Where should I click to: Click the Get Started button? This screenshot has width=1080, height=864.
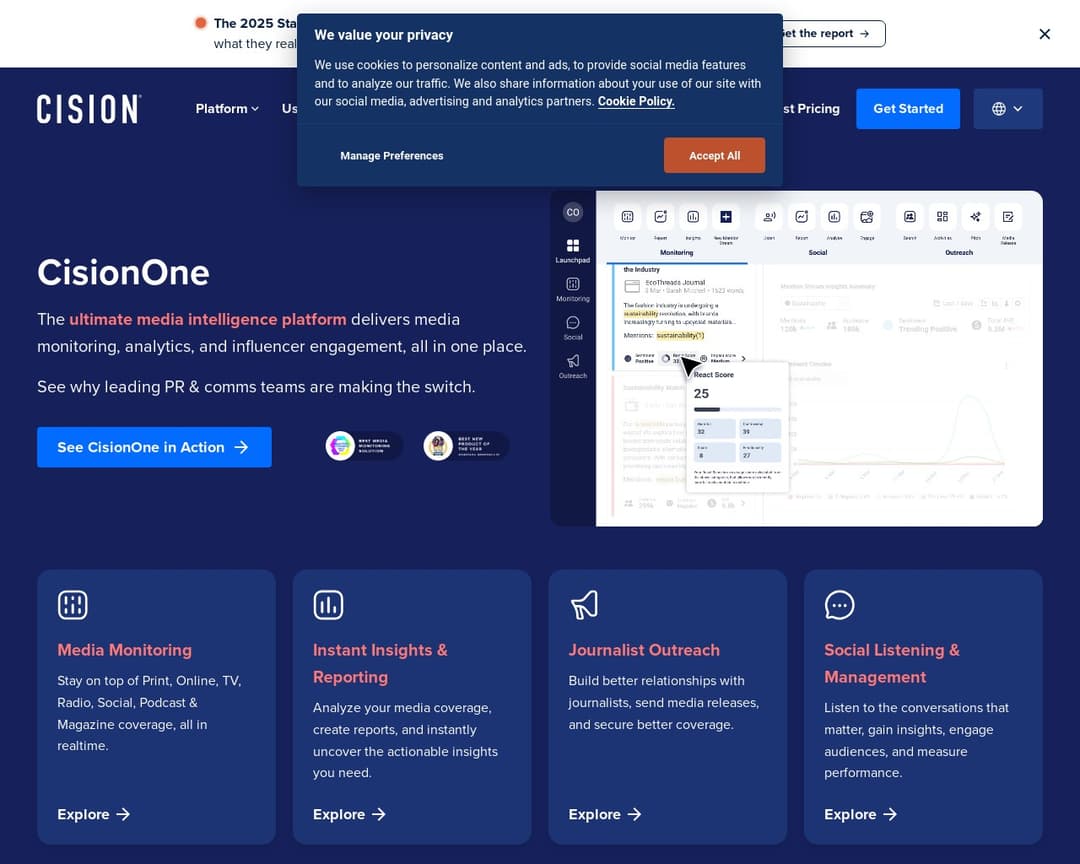pos(907,109)
